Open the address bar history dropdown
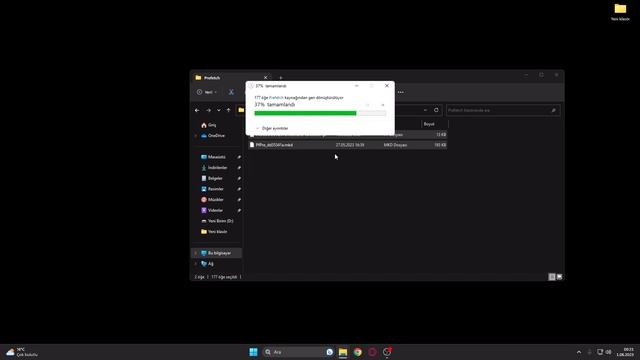 point(425,110)
